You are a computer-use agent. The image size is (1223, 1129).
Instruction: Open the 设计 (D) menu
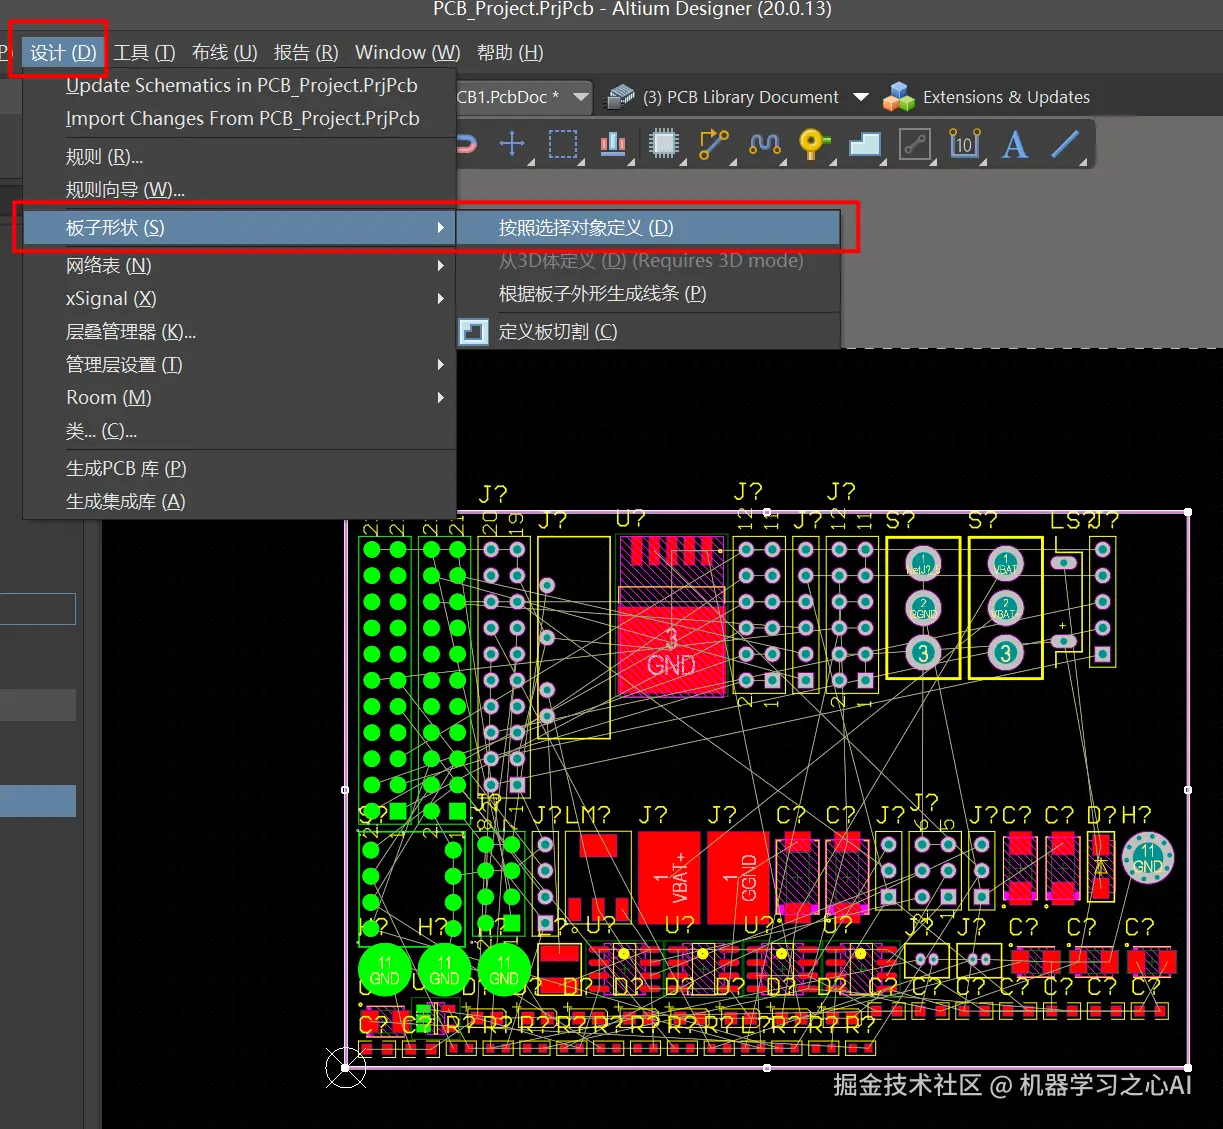pos(63,52)
